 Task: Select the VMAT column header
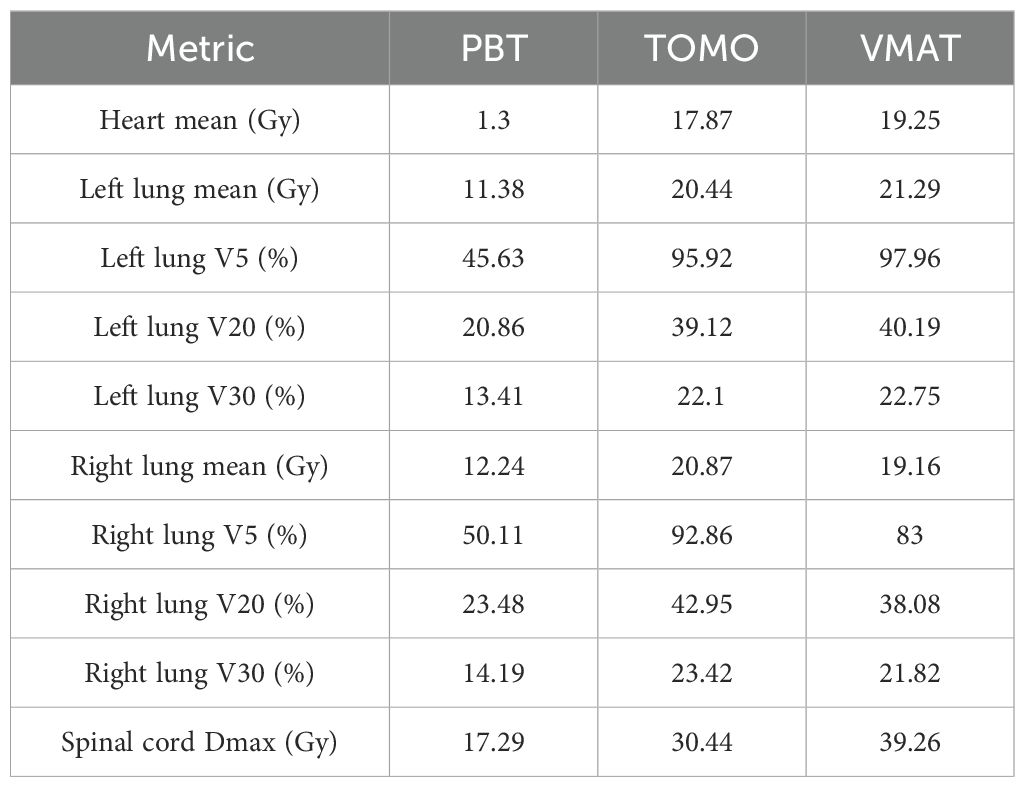pos(911,48)
